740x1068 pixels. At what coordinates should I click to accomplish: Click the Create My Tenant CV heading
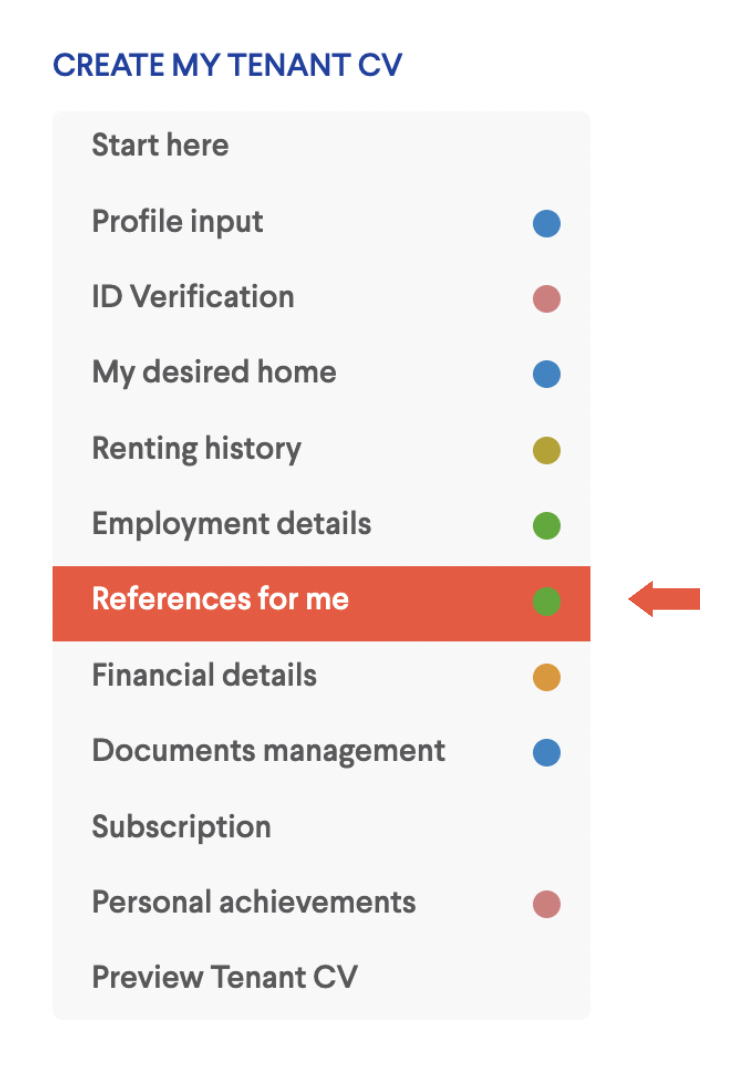(x=228, y=65)
